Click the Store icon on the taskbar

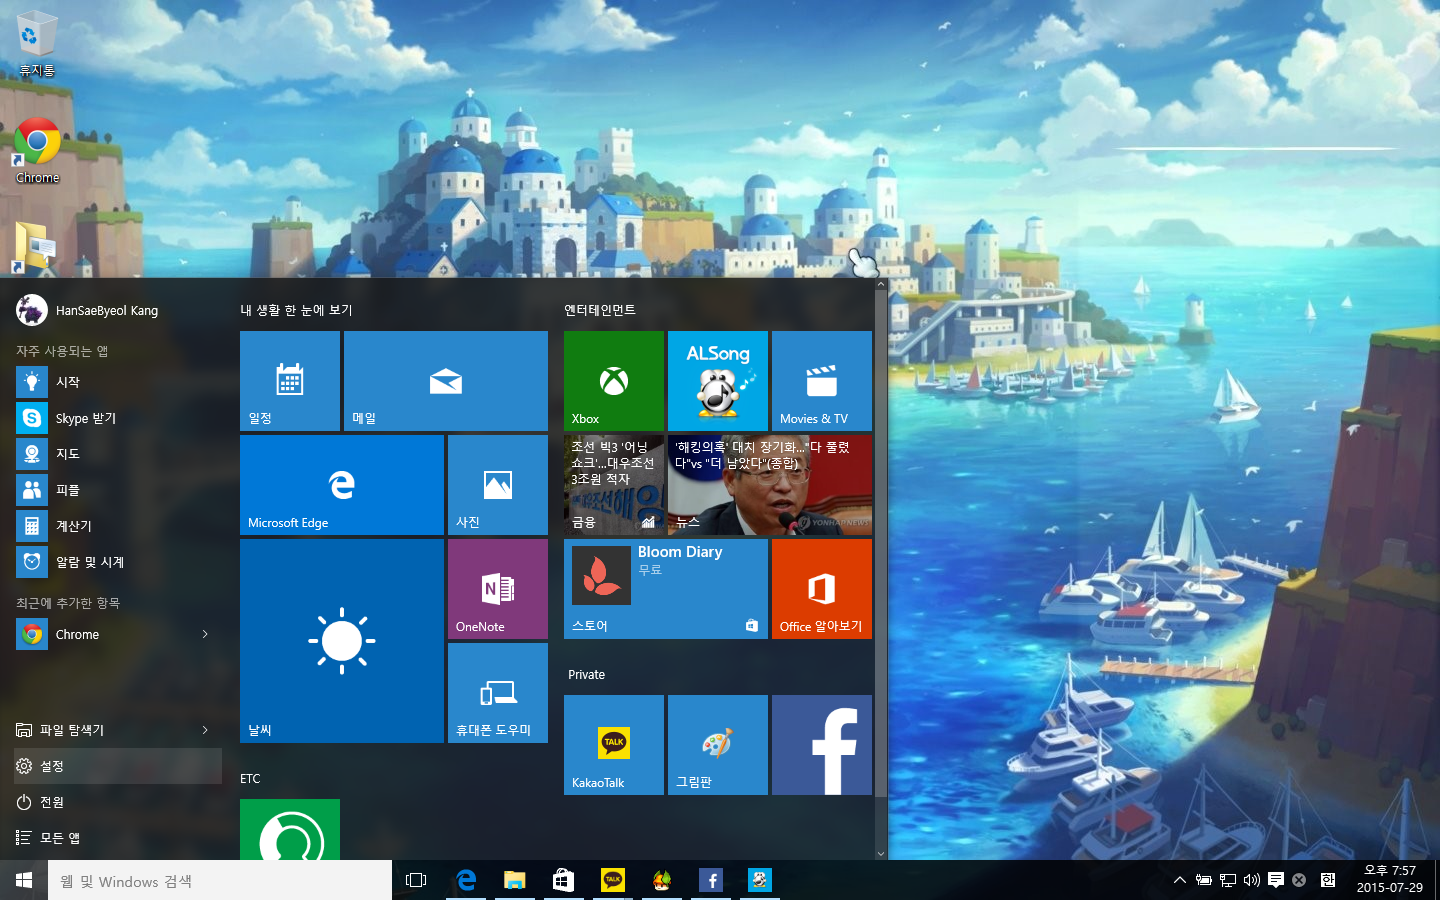click(563, 880)
